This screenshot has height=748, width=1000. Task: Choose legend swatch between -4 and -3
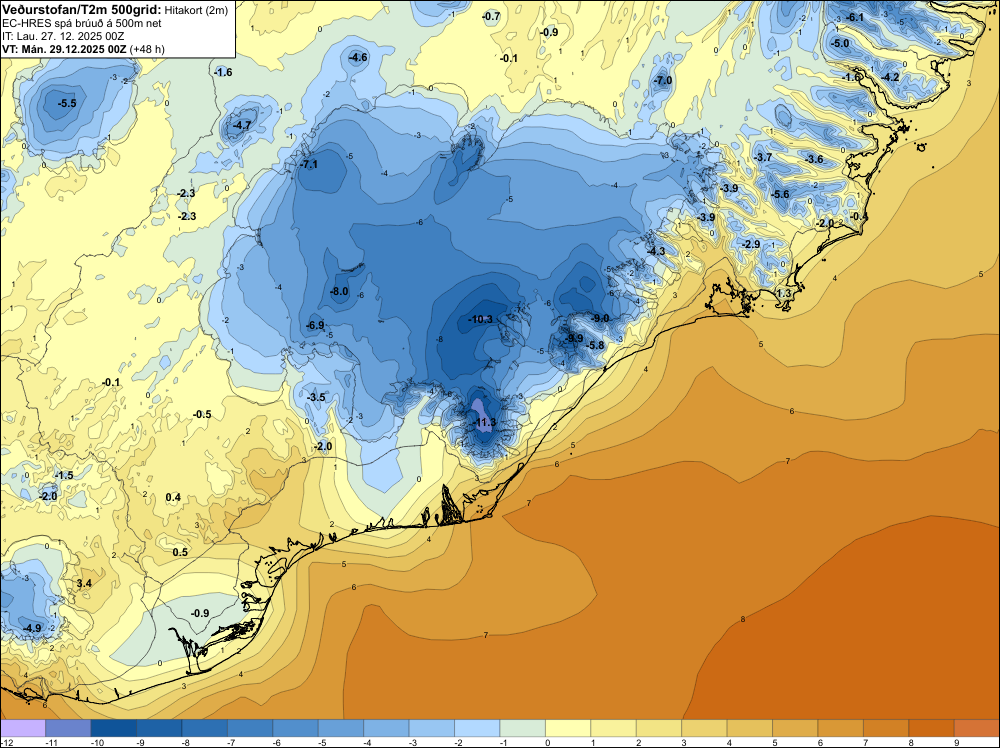point(386,728)
